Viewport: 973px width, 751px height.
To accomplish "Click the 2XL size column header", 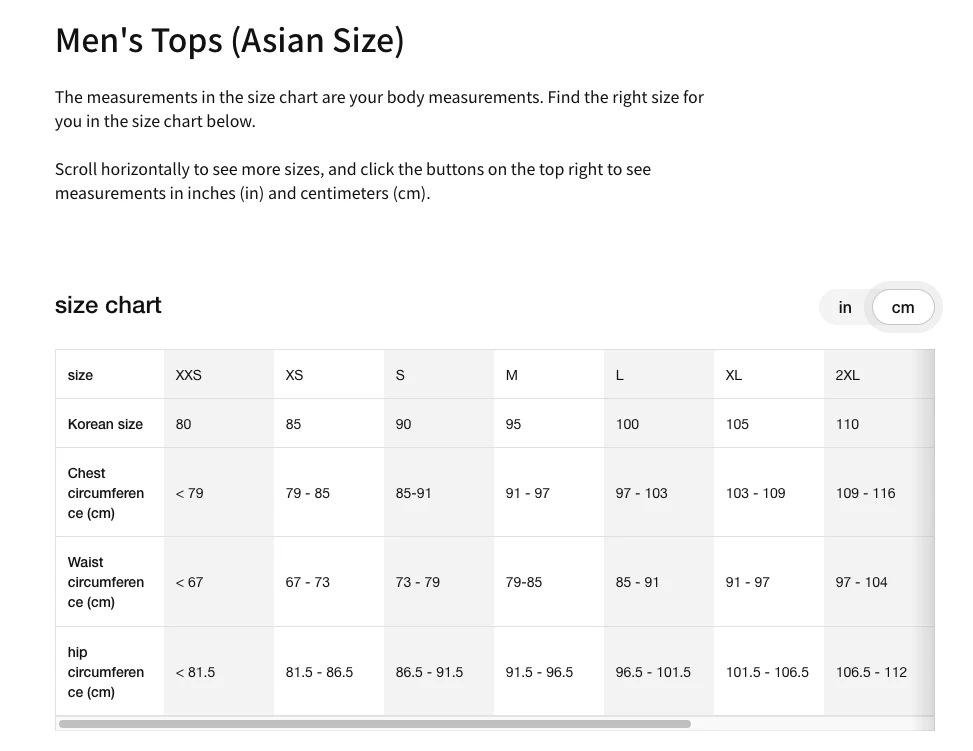I will 847,375.
